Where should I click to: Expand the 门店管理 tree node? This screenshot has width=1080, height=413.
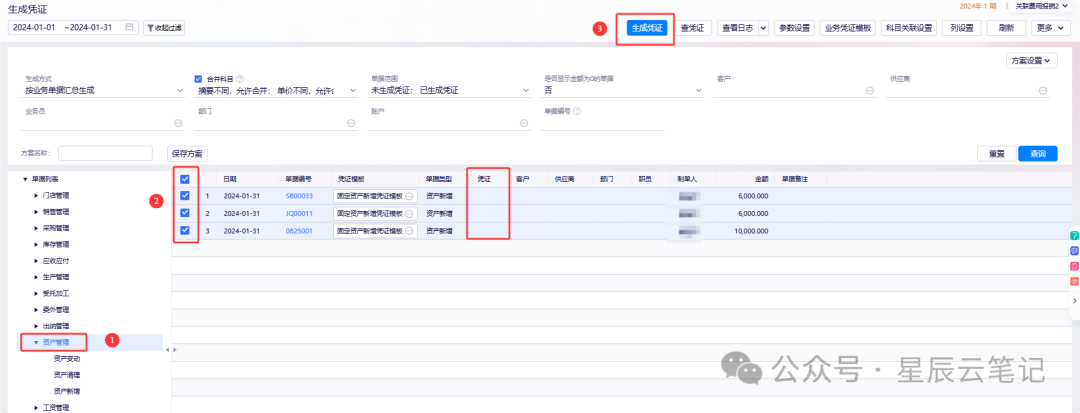pos(37,196)
